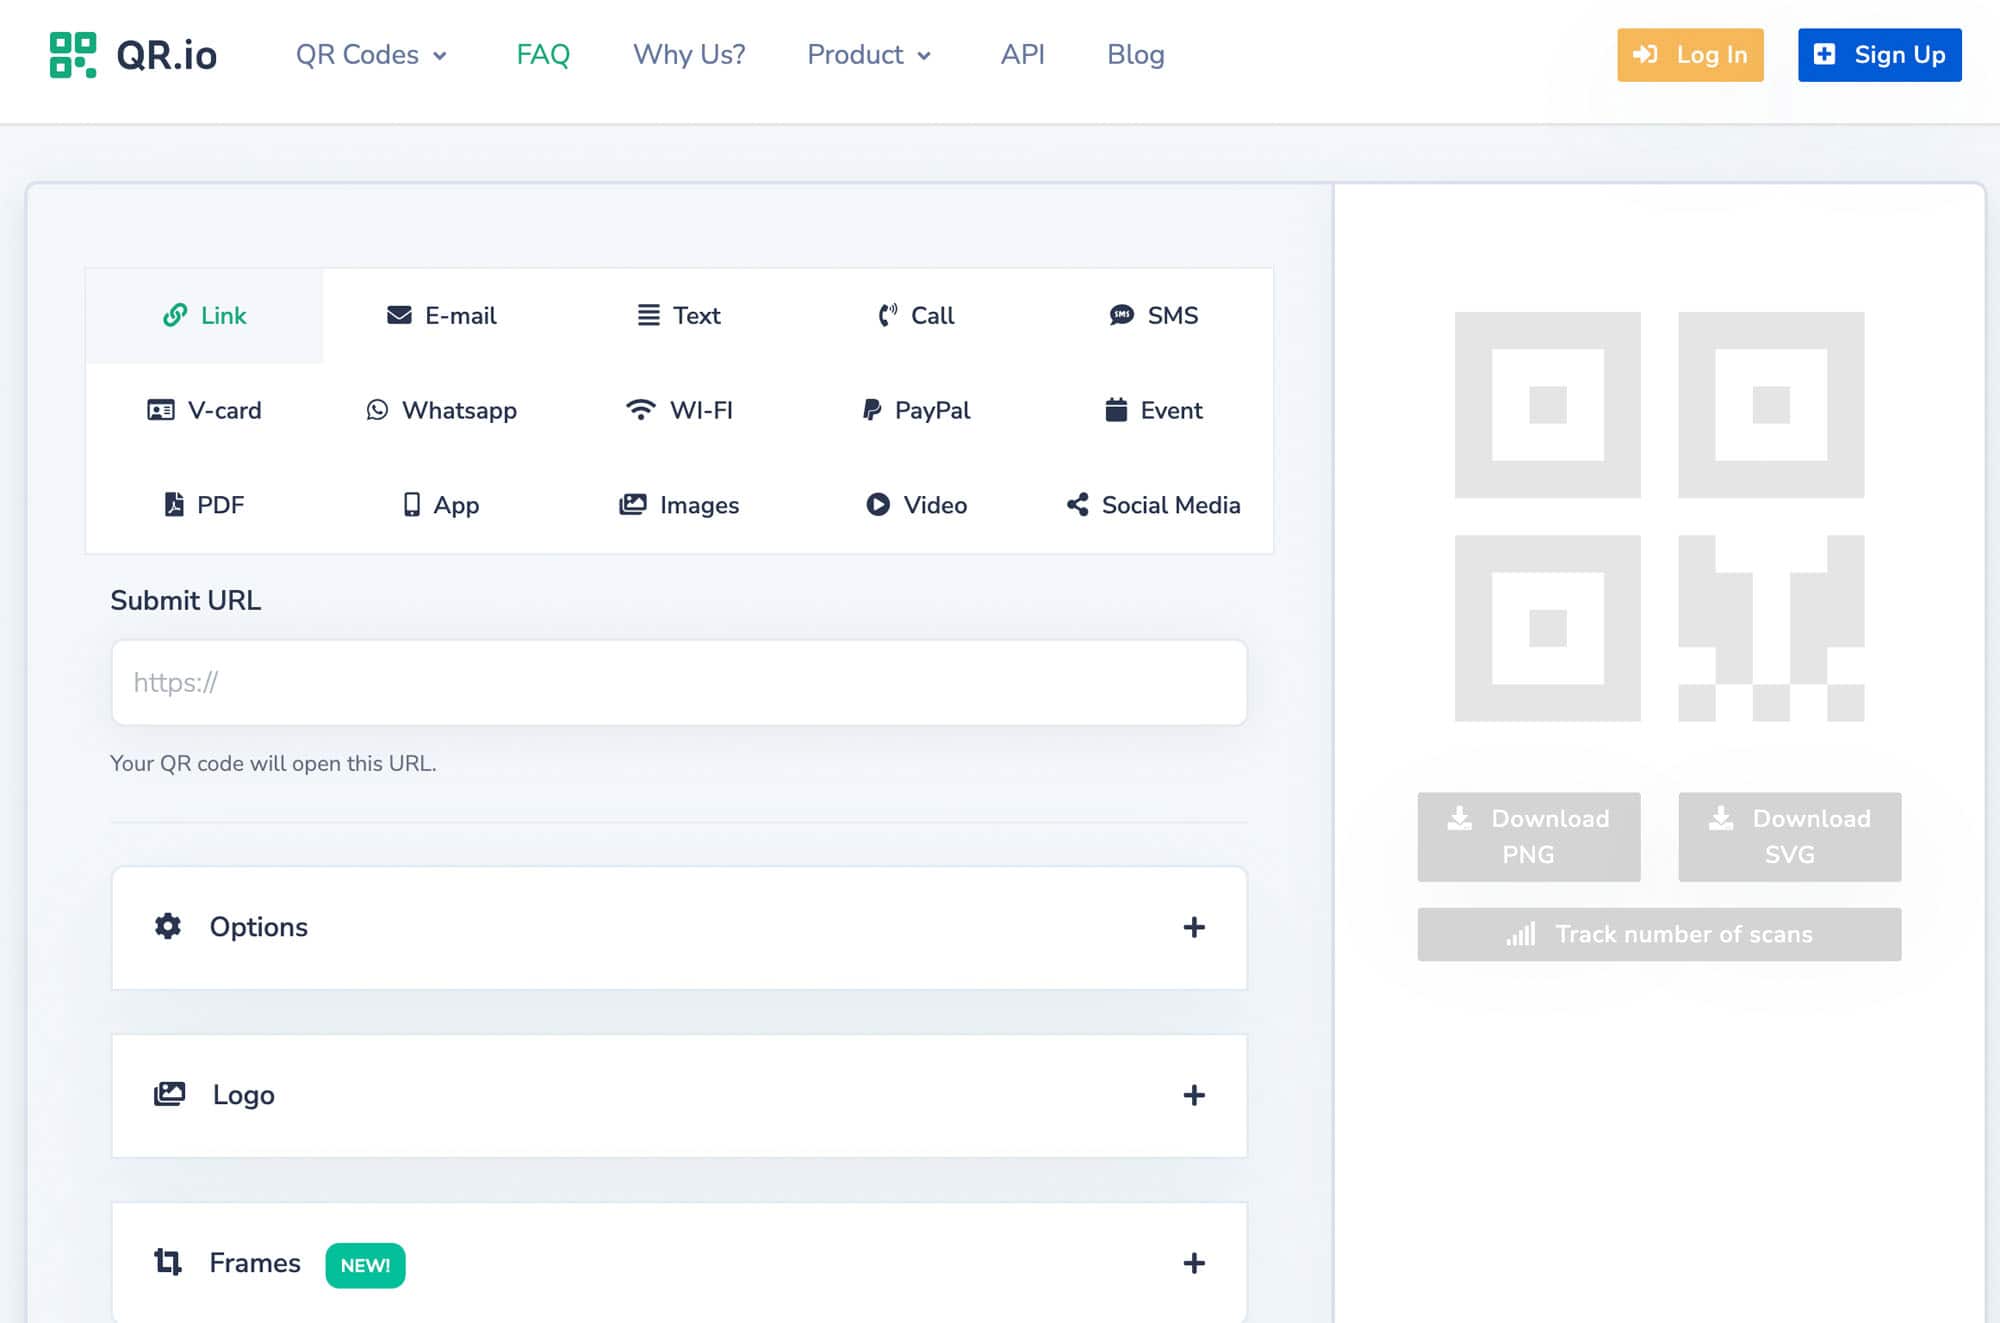Click the Sign Up button
The width and height of the screenshot is (2000, 1323).
tap(1880, 55)
